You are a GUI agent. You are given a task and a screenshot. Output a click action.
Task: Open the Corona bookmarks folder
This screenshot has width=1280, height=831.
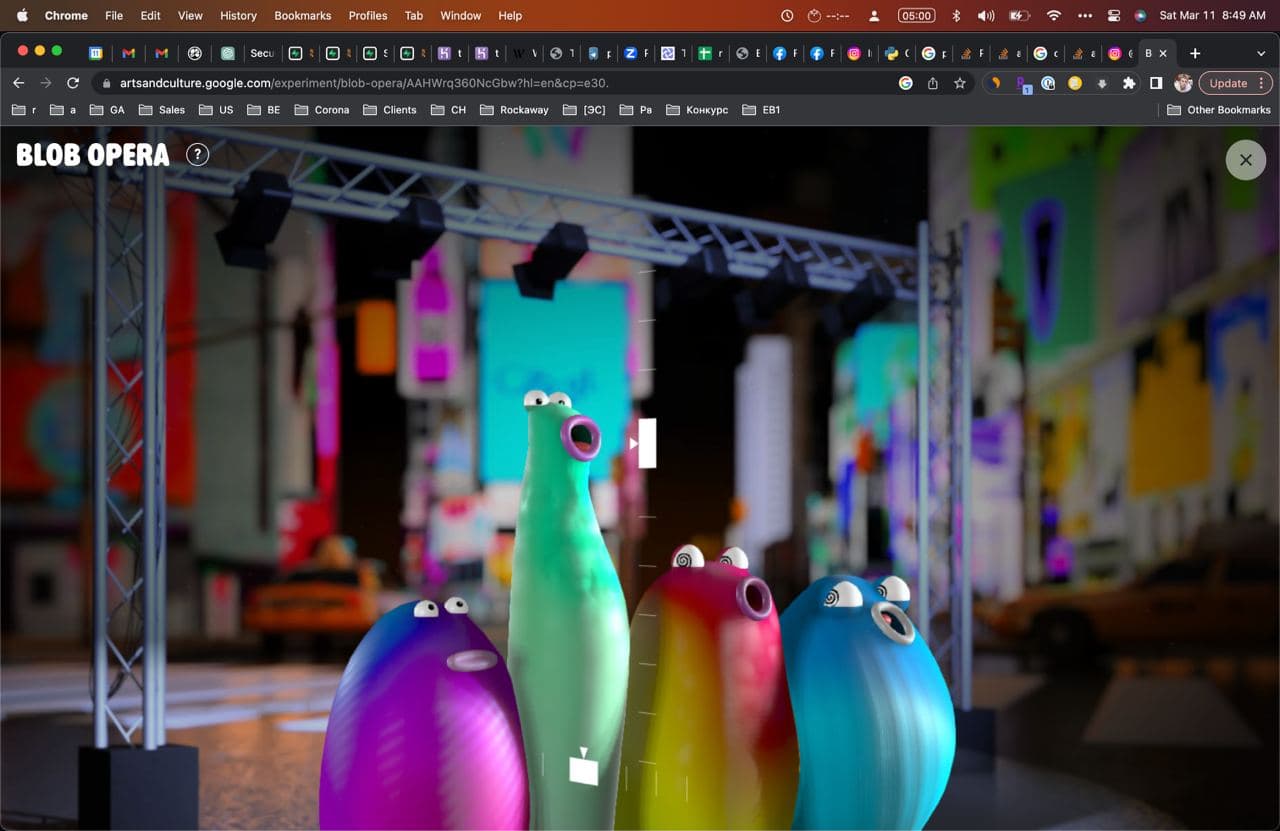coord(322,110)
